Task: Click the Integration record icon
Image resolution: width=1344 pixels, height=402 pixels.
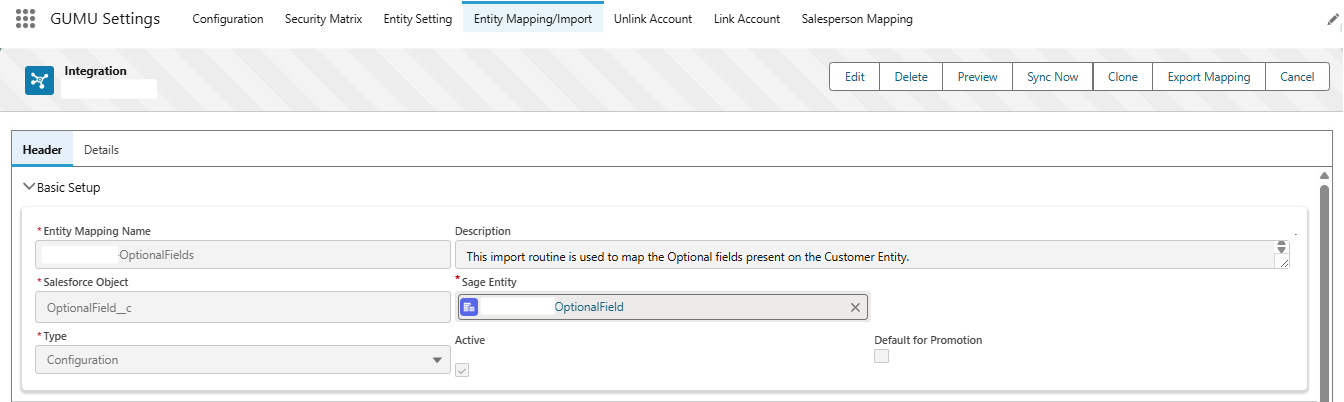Action: [x=39, y=81]
